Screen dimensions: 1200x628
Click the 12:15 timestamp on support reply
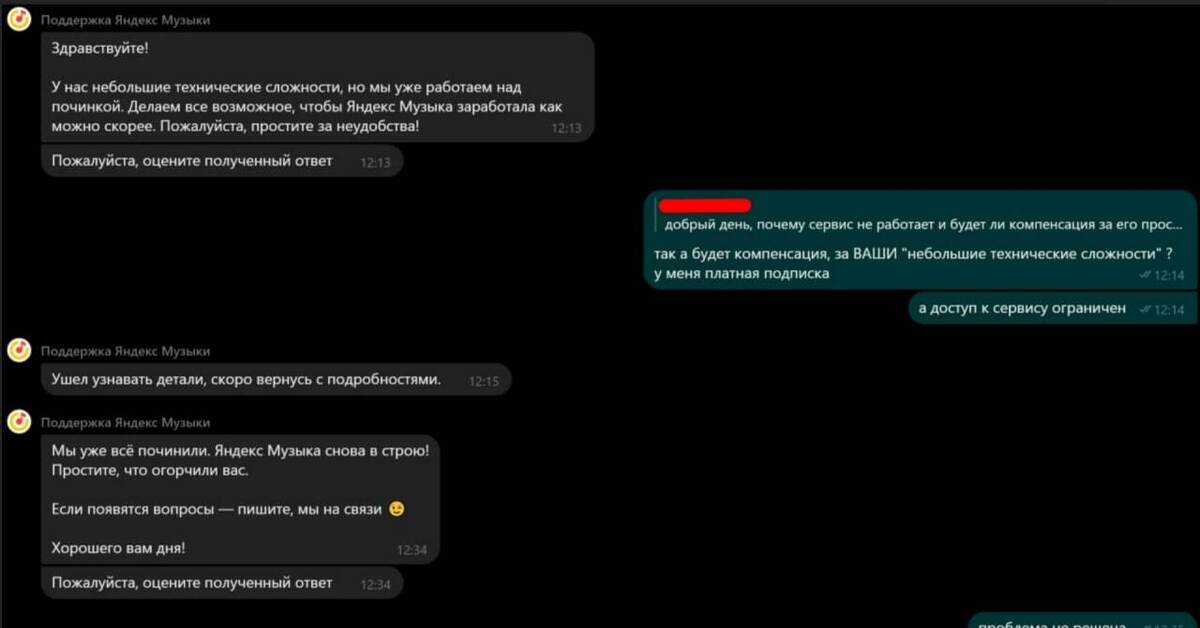[484, 381]
